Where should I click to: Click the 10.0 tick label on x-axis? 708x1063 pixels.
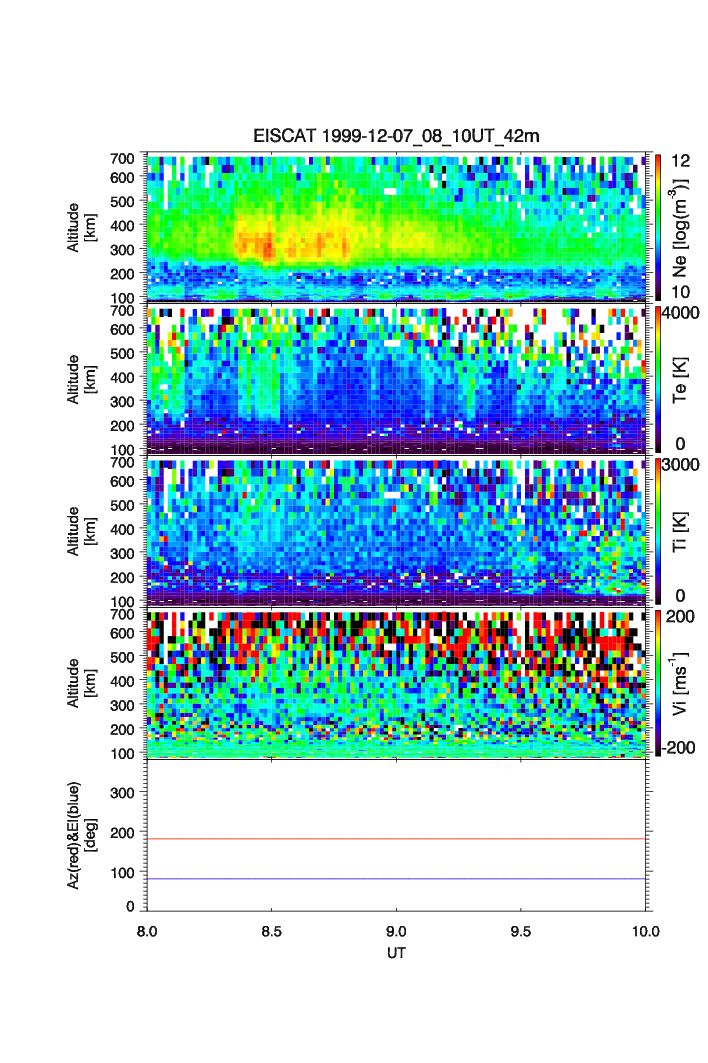click(646, 930)
